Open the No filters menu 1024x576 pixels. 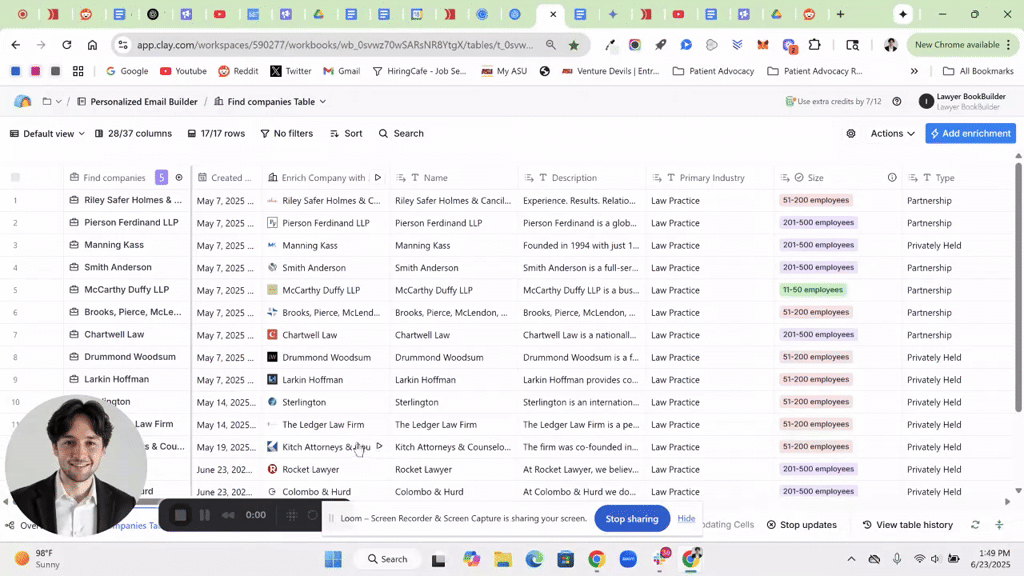tap(286, 134)
